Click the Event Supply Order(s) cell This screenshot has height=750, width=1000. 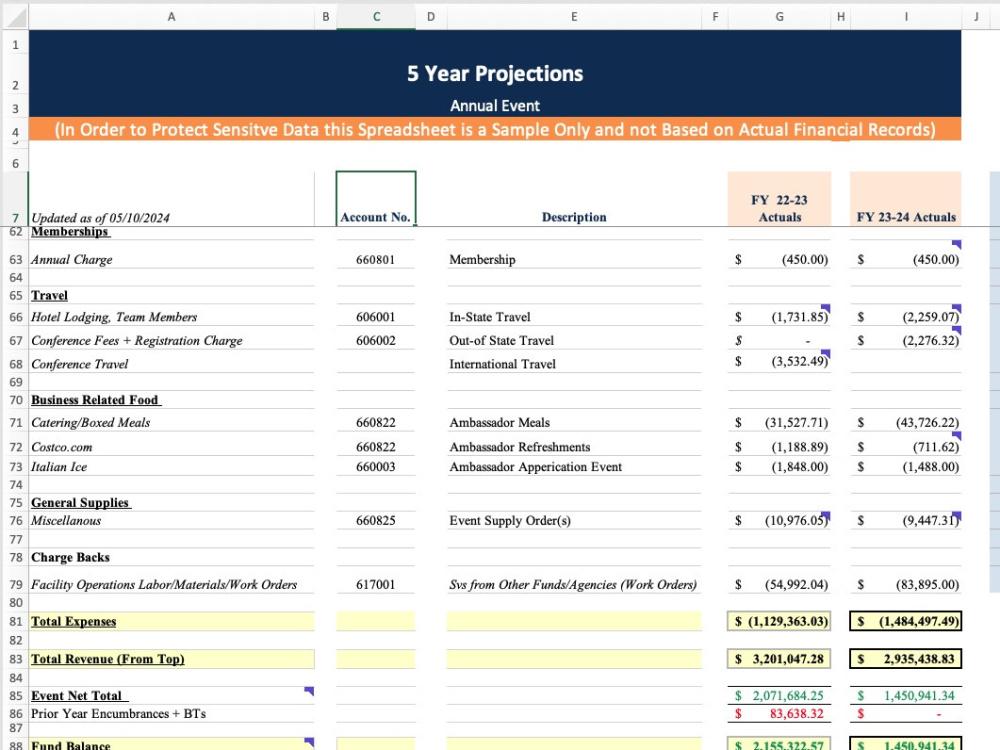(x=574, y=520)
